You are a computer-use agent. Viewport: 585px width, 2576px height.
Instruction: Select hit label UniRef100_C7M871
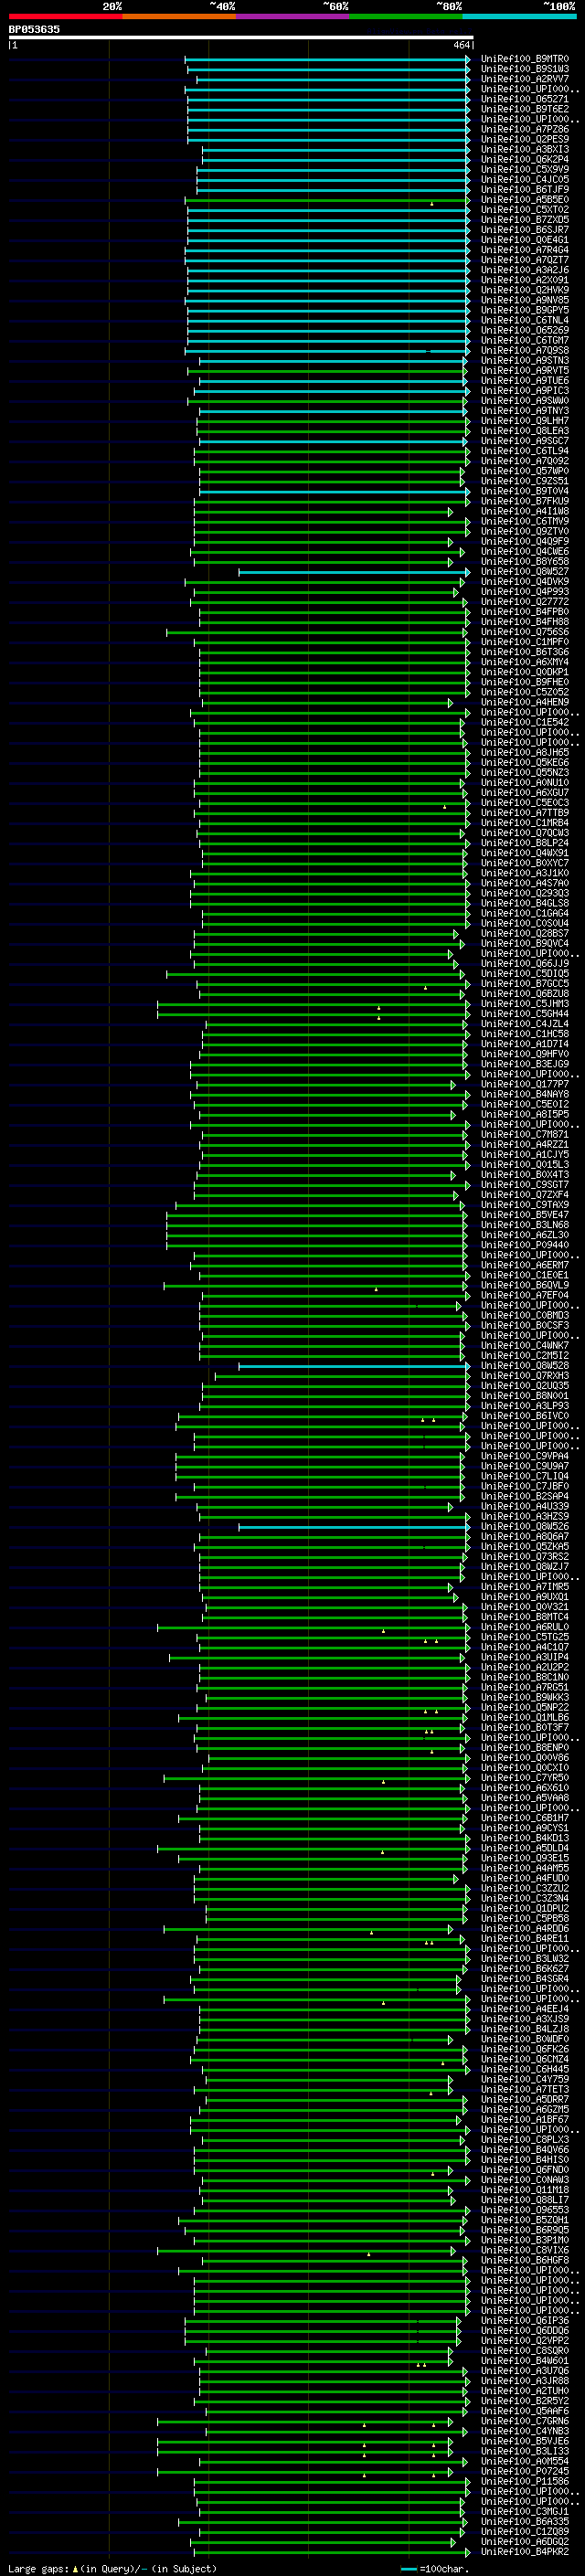pos(524,1135)
